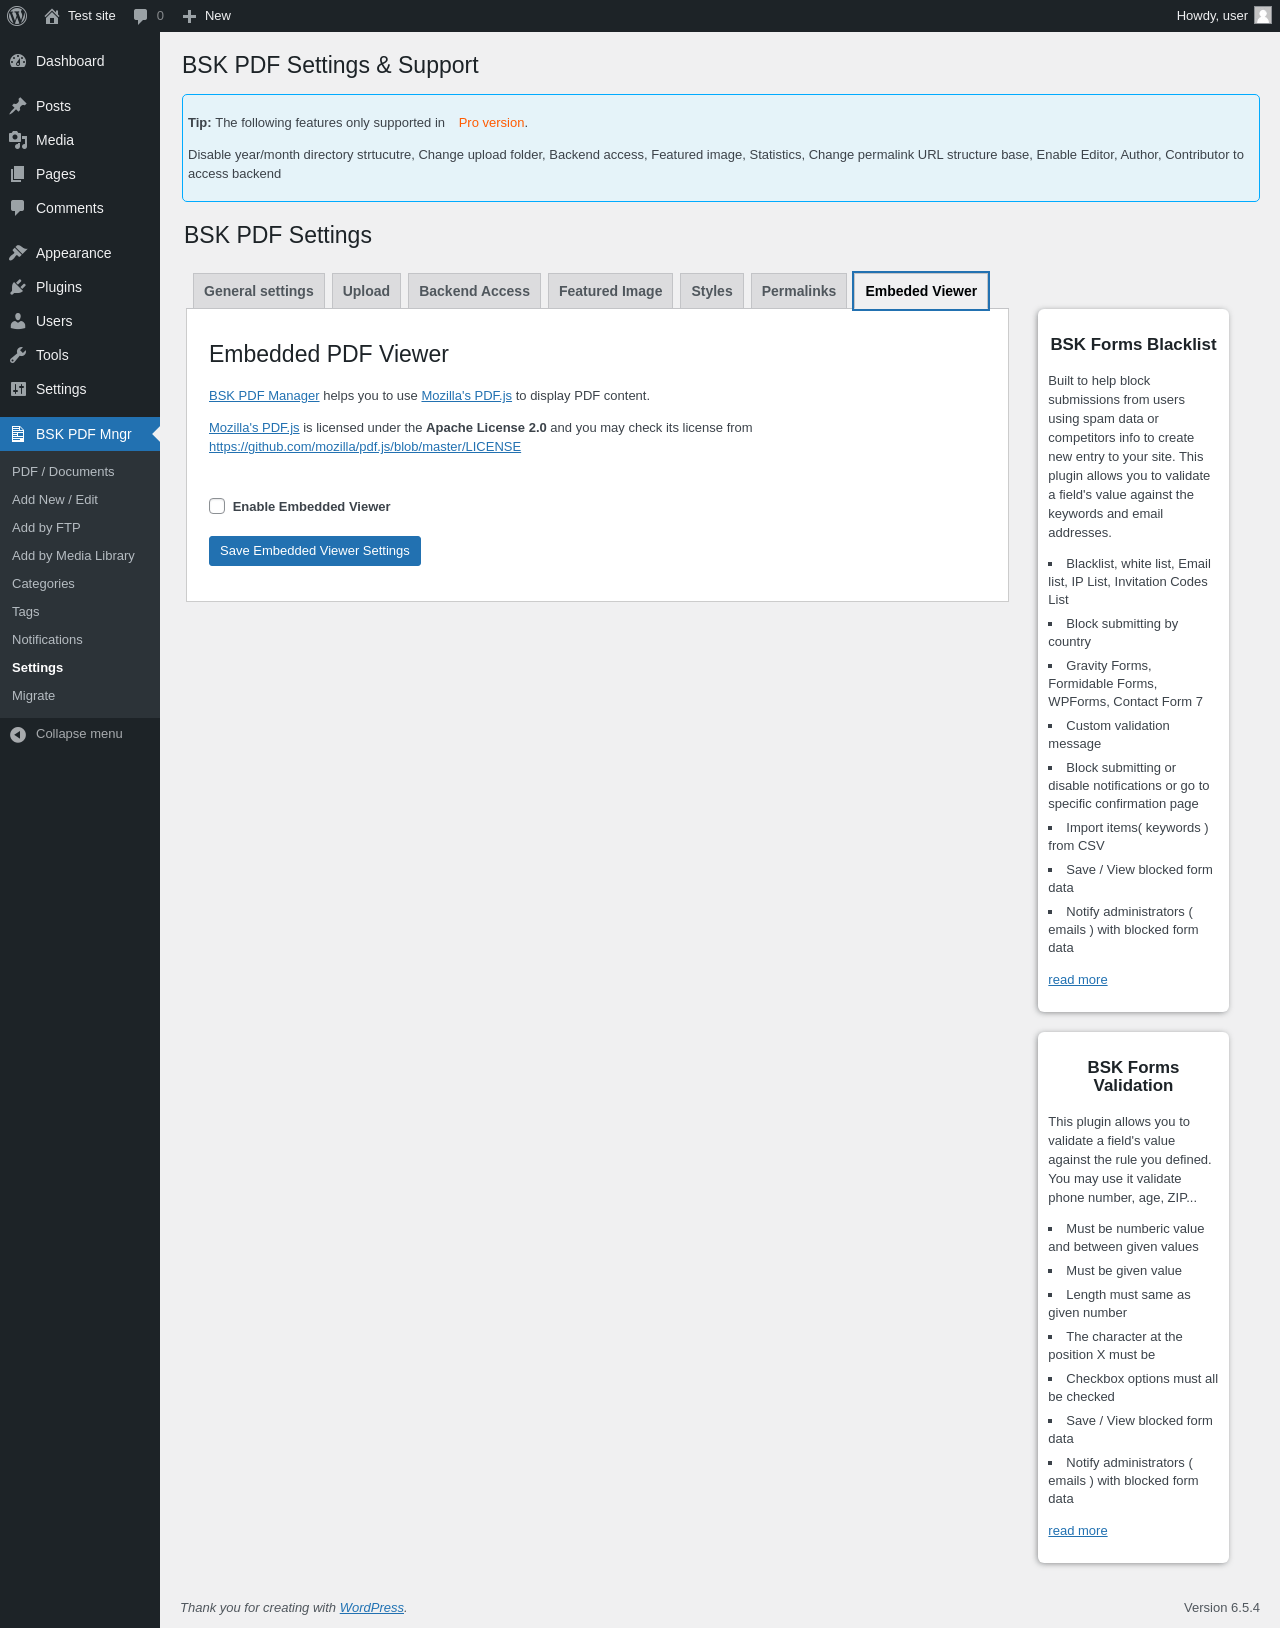Open the comments bubble icon in admin bar
1280x1628 pixels.
click(141, 16)
